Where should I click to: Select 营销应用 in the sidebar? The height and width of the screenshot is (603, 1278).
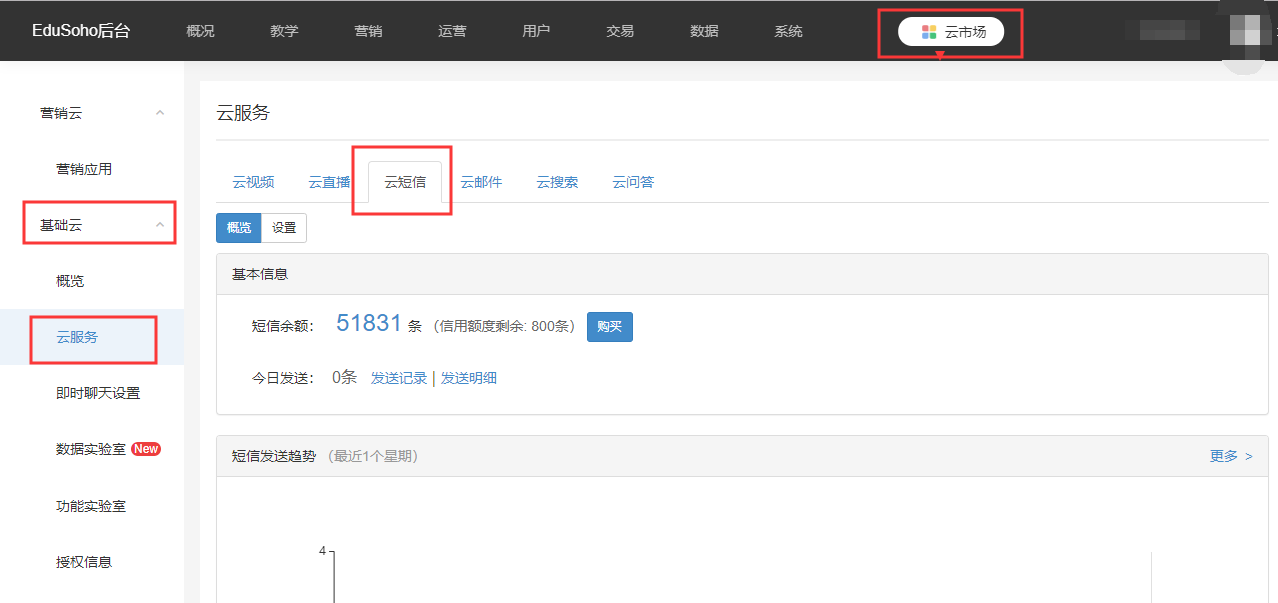(x=84, y=169)
